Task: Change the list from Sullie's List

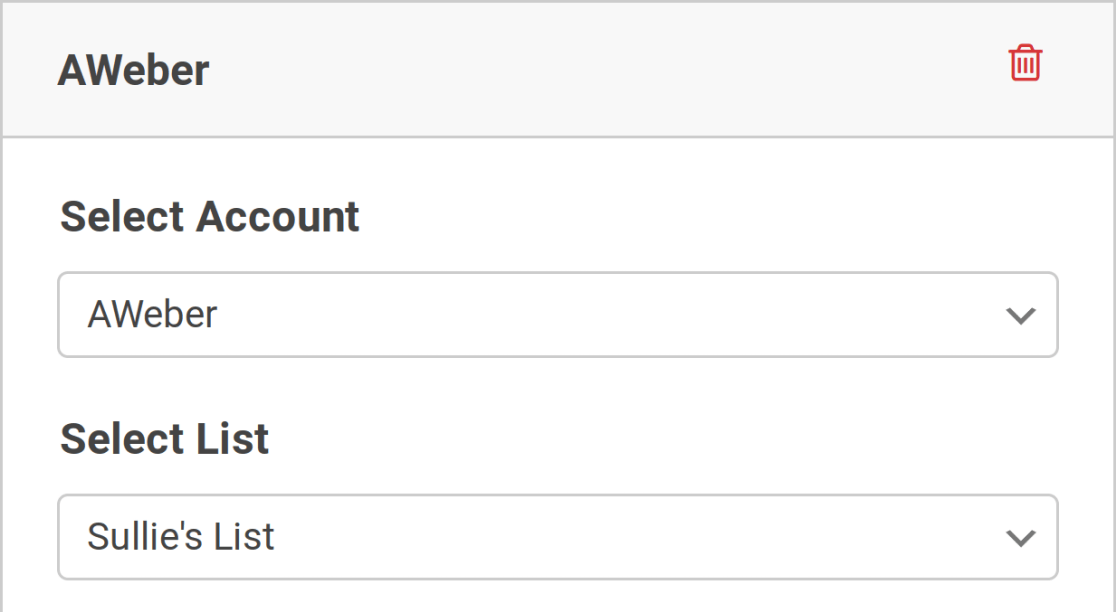Action: [x=557, y=537]
